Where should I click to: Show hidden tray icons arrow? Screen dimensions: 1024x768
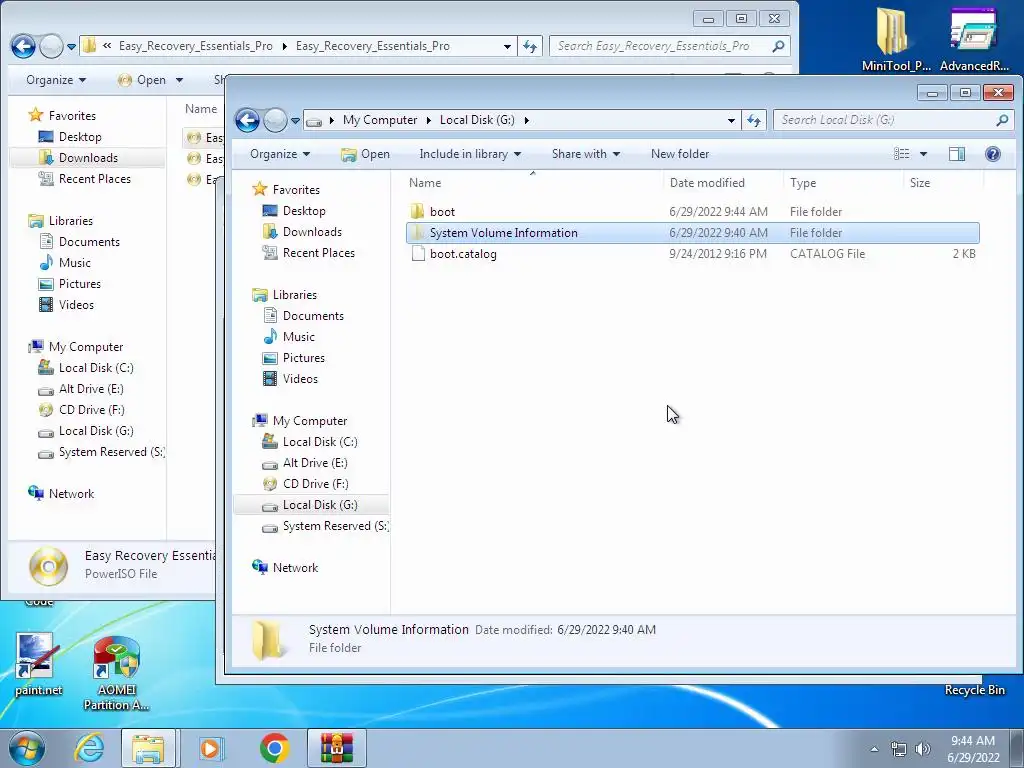tap(874, 749)
